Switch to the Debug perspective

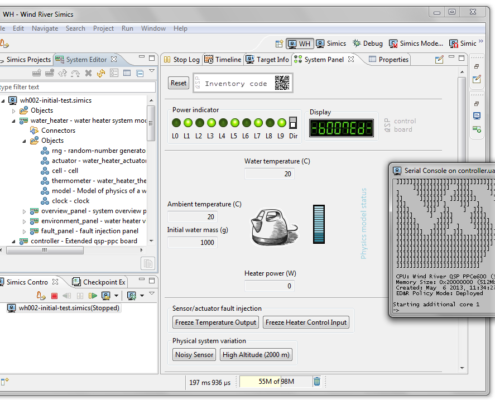pos(368,44)
